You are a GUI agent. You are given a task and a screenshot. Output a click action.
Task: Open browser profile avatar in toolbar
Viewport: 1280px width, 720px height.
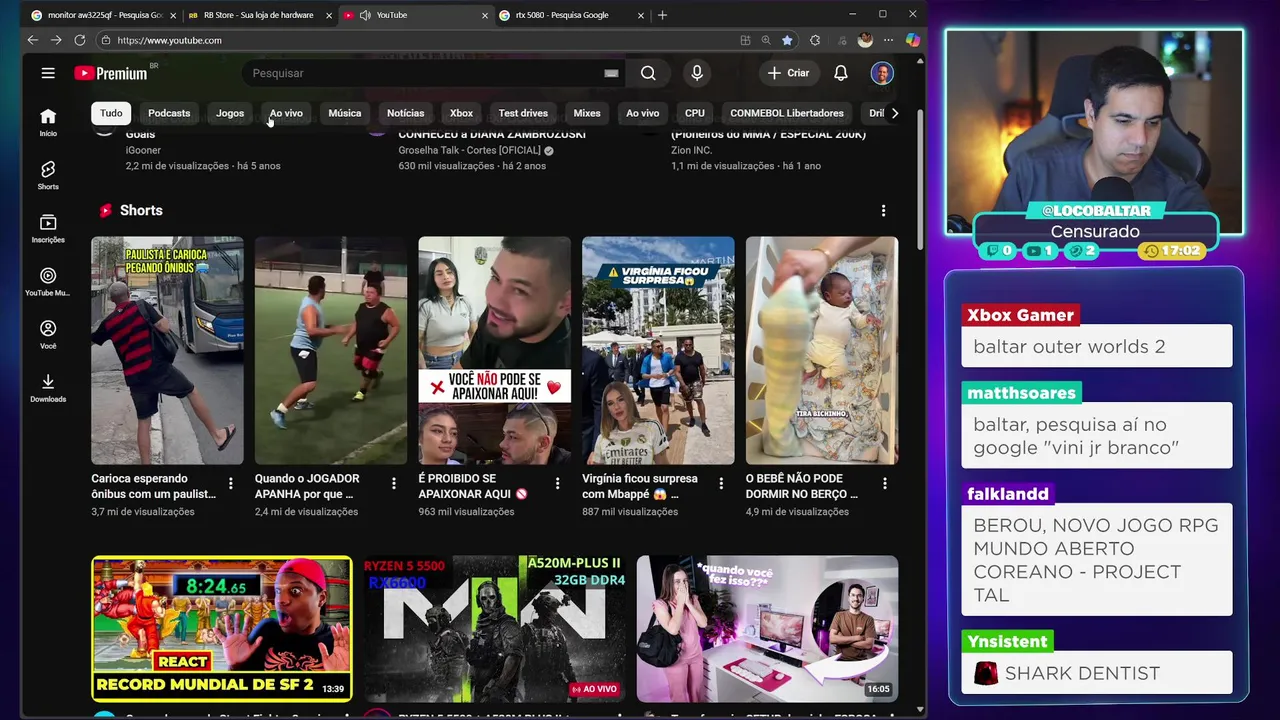[865, 40]
